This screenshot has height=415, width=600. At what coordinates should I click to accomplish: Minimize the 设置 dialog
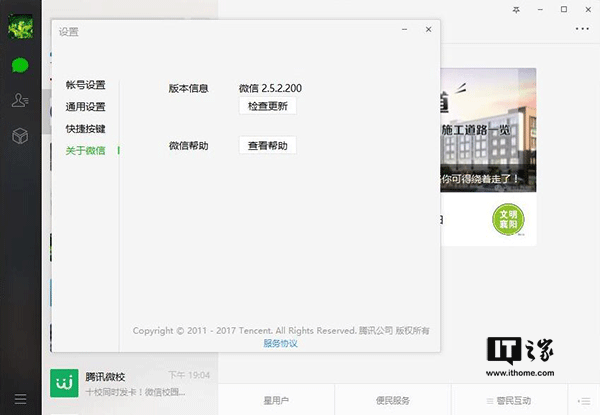pos(404,29)
